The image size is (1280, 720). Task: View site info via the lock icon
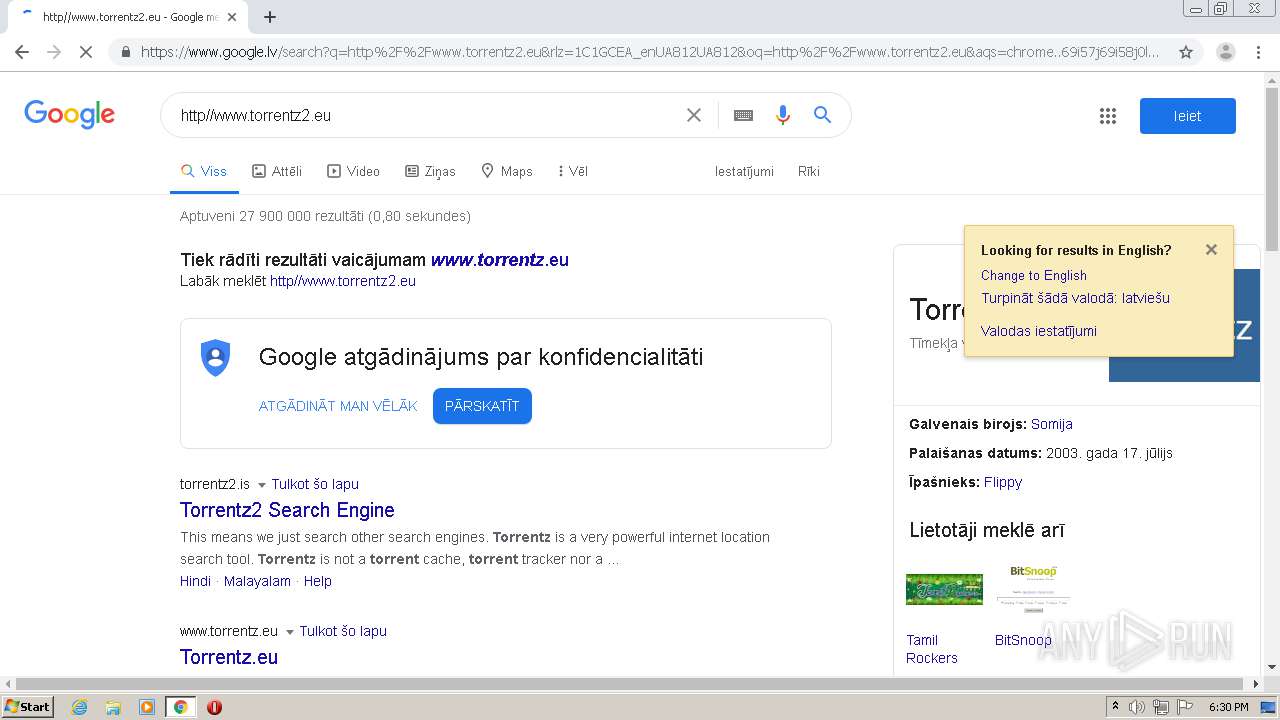tap(126, 52)
